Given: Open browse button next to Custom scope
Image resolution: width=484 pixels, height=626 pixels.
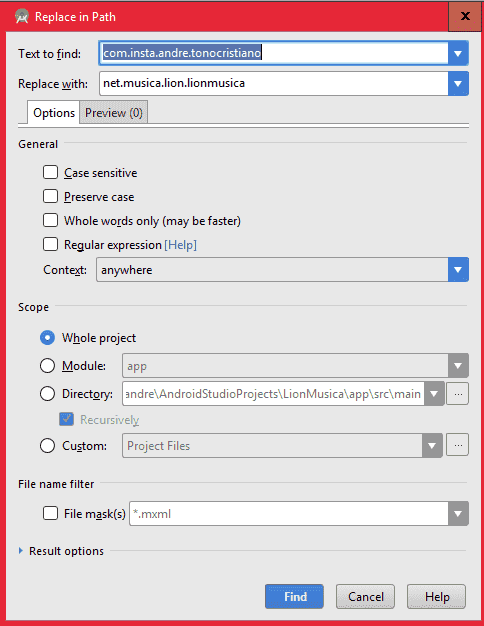Looking at the screenshot, I should click(x=458, y=445).
